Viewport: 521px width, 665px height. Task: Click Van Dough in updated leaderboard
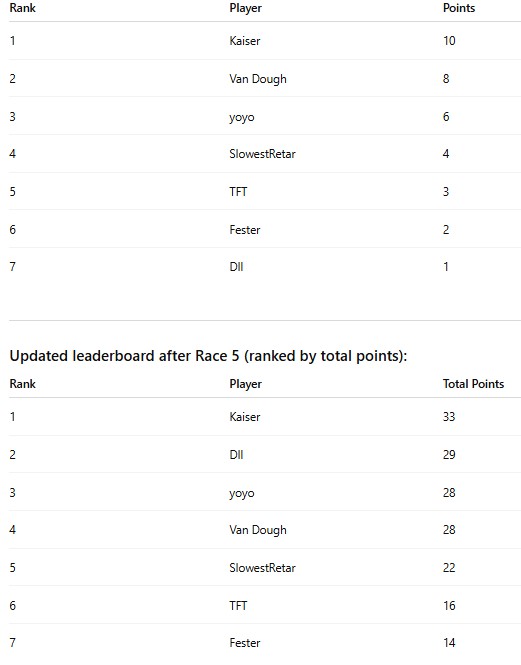[258, 530]
